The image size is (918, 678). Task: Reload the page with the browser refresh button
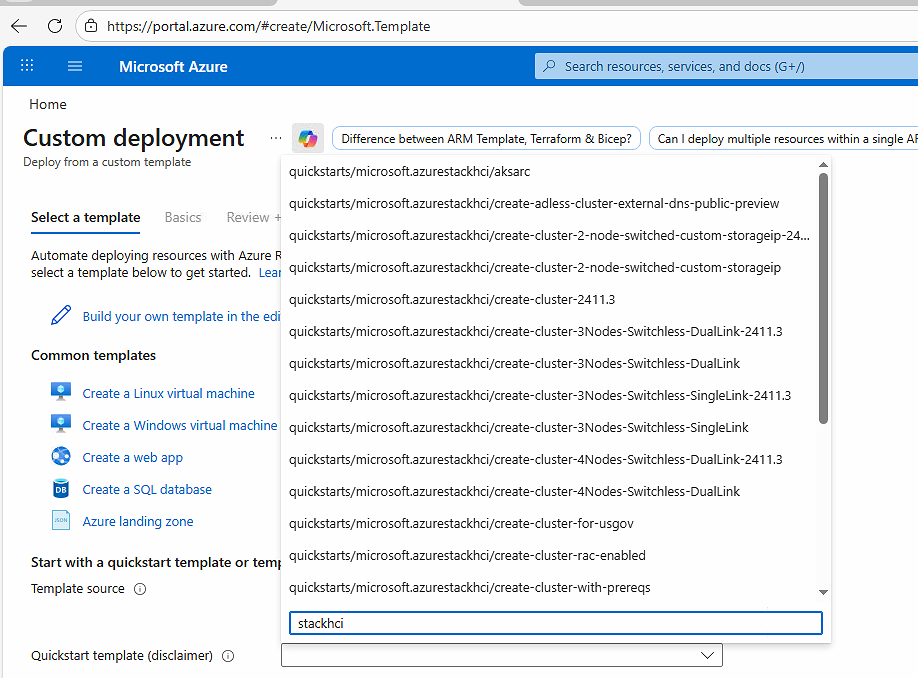coord(55,26)
